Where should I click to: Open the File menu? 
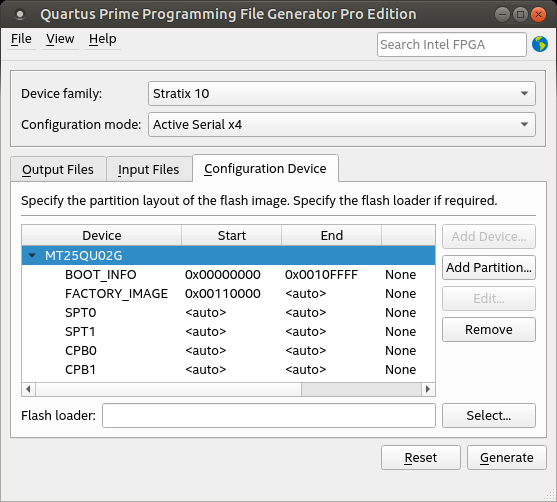pyautogui.click(x=21, y=39)
